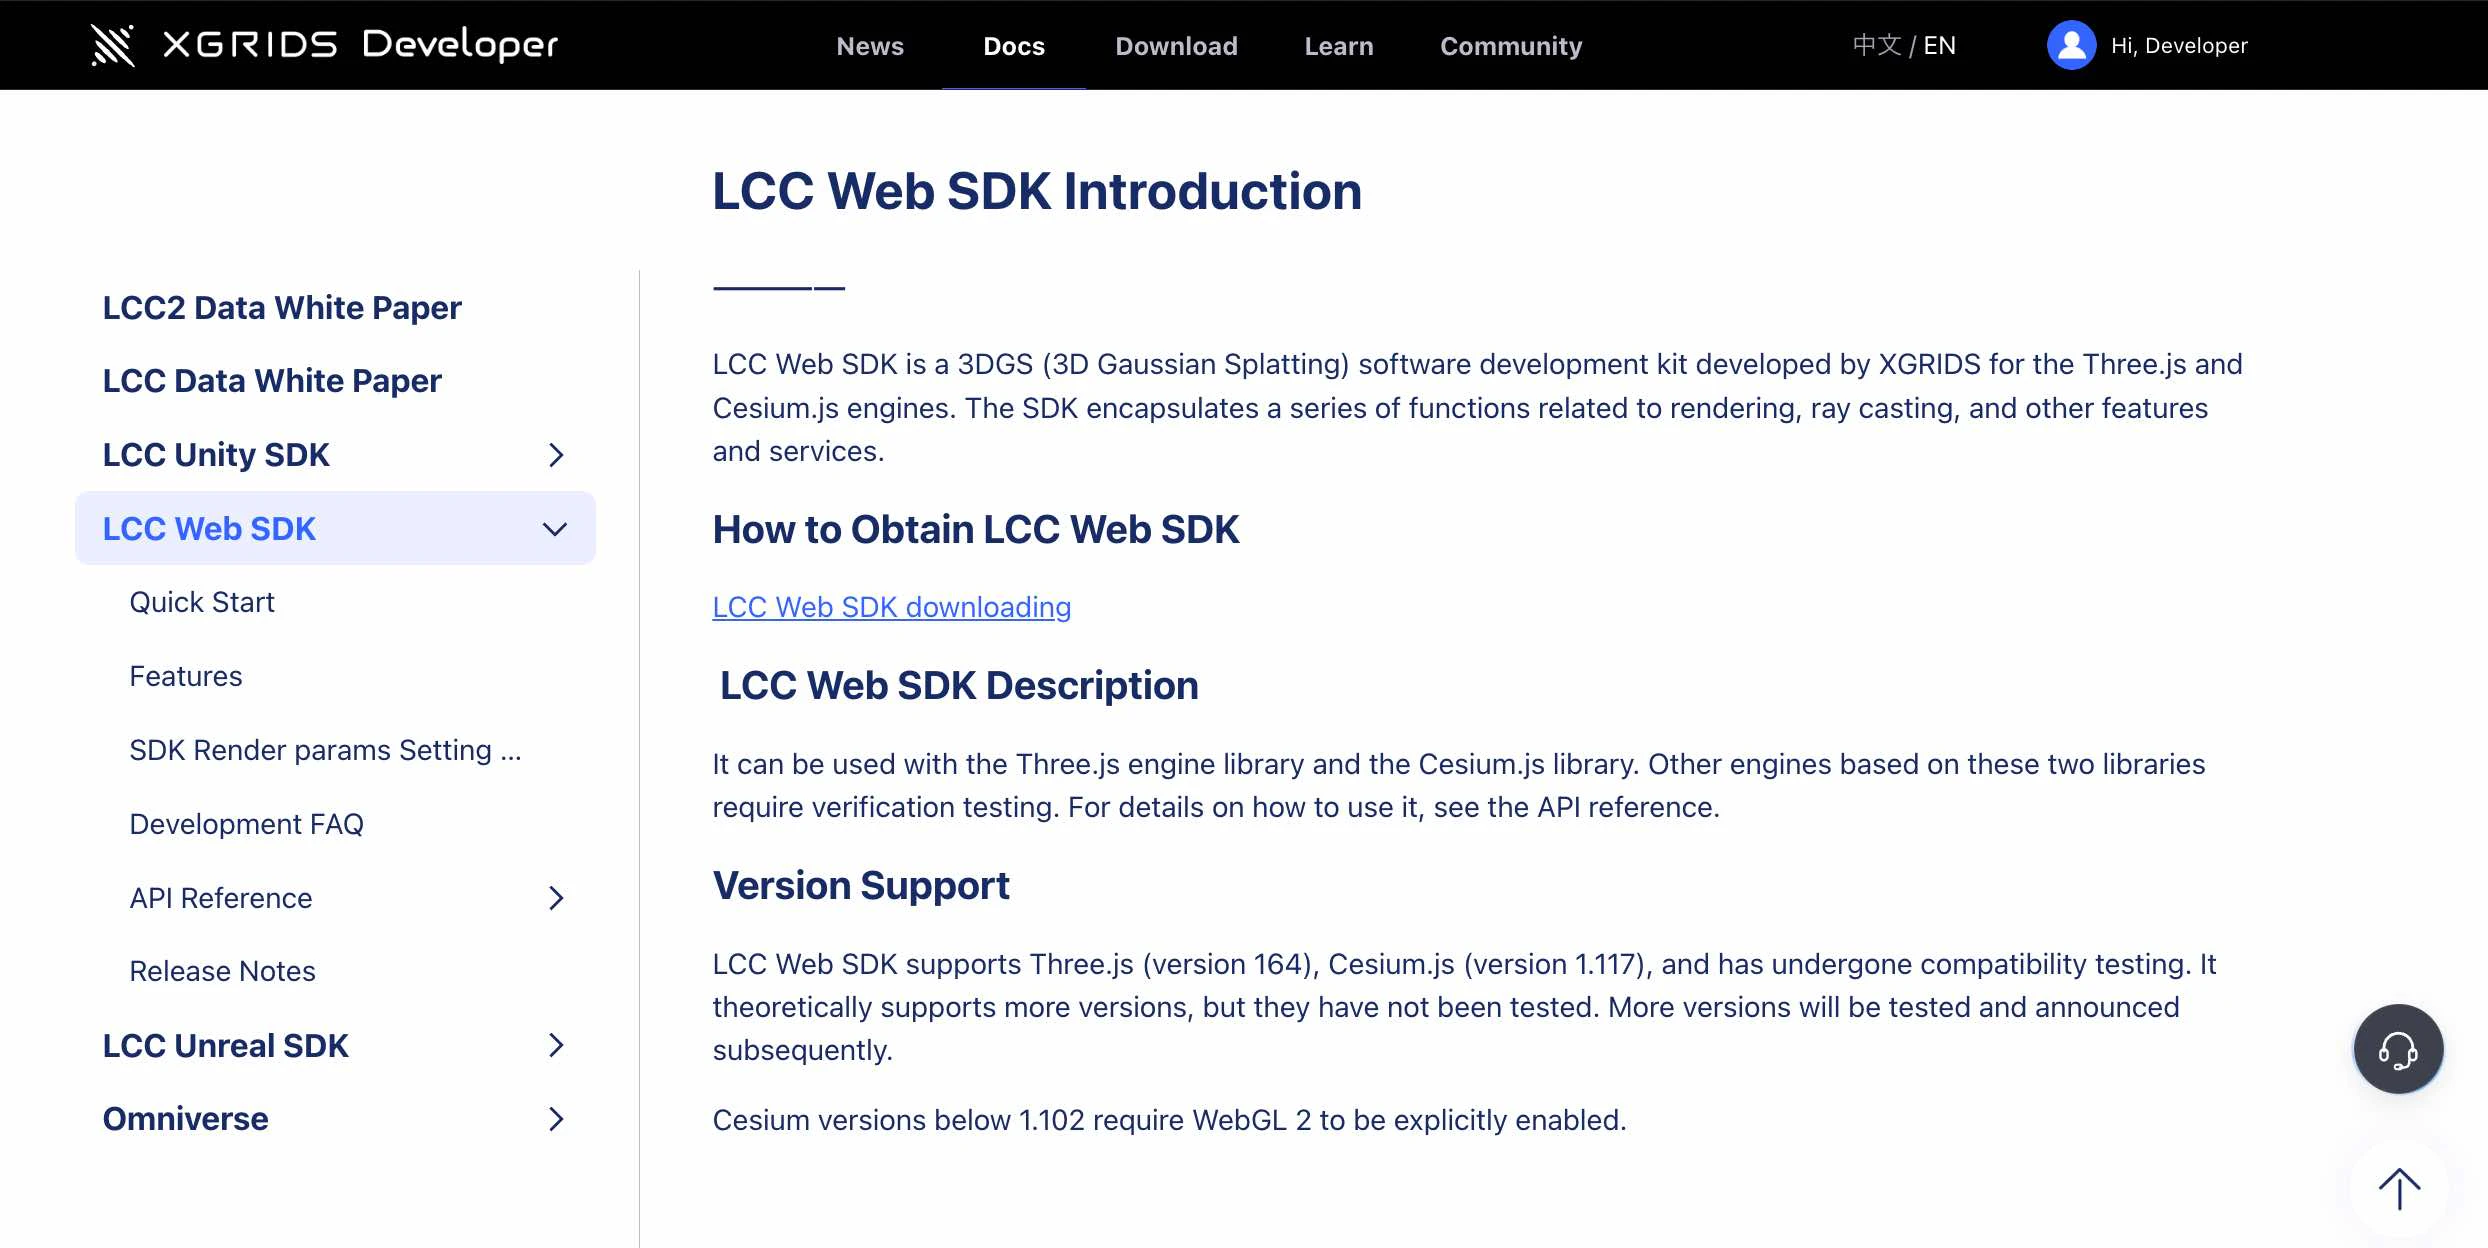Switch language to 中文
Image resolution: width=2488 pixels, height=1248 pixels.
[1876, 45]
